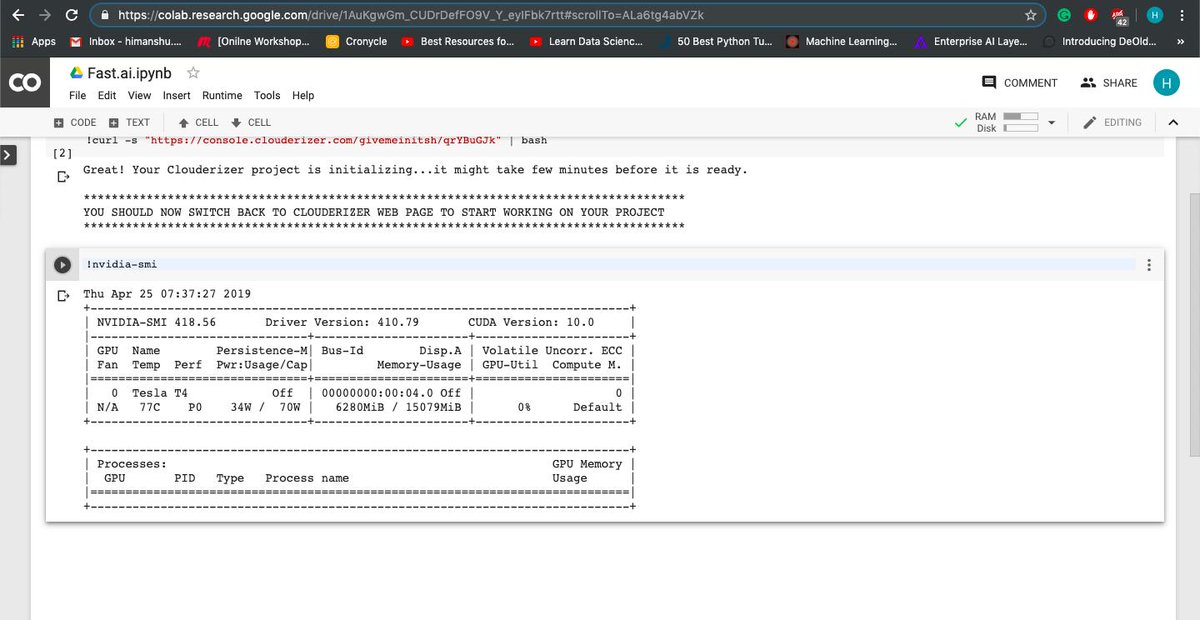
Task: Click the 'CUDA Version: 10.0' text
Action: (531, 322)
